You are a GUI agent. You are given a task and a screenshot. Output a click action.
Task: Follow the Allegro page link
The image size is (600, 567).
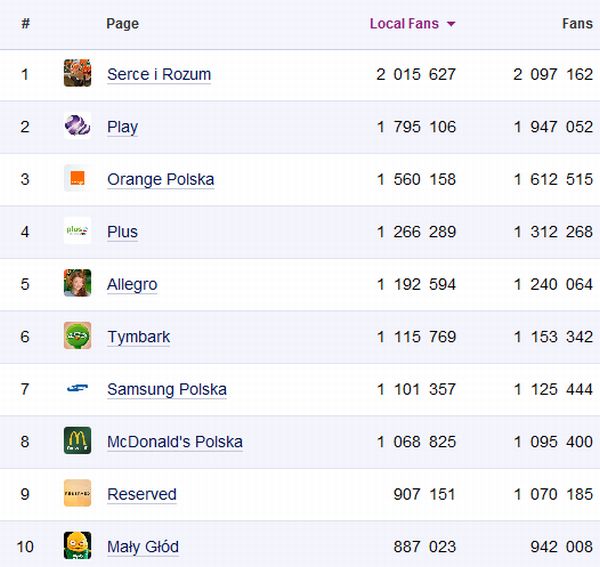(132, 285)
